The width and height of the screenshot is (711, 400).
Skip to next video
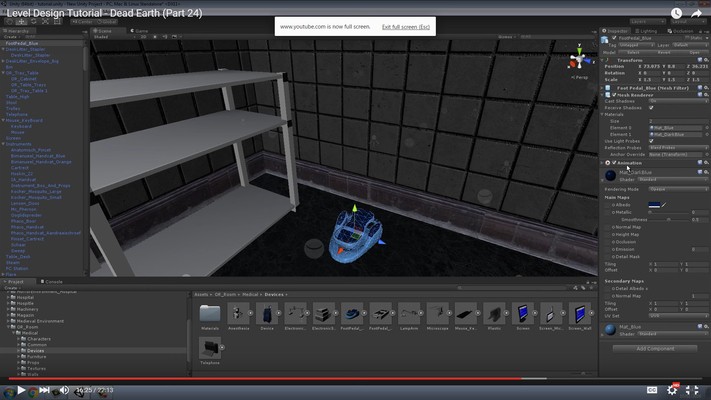click(x=44, y=390)
